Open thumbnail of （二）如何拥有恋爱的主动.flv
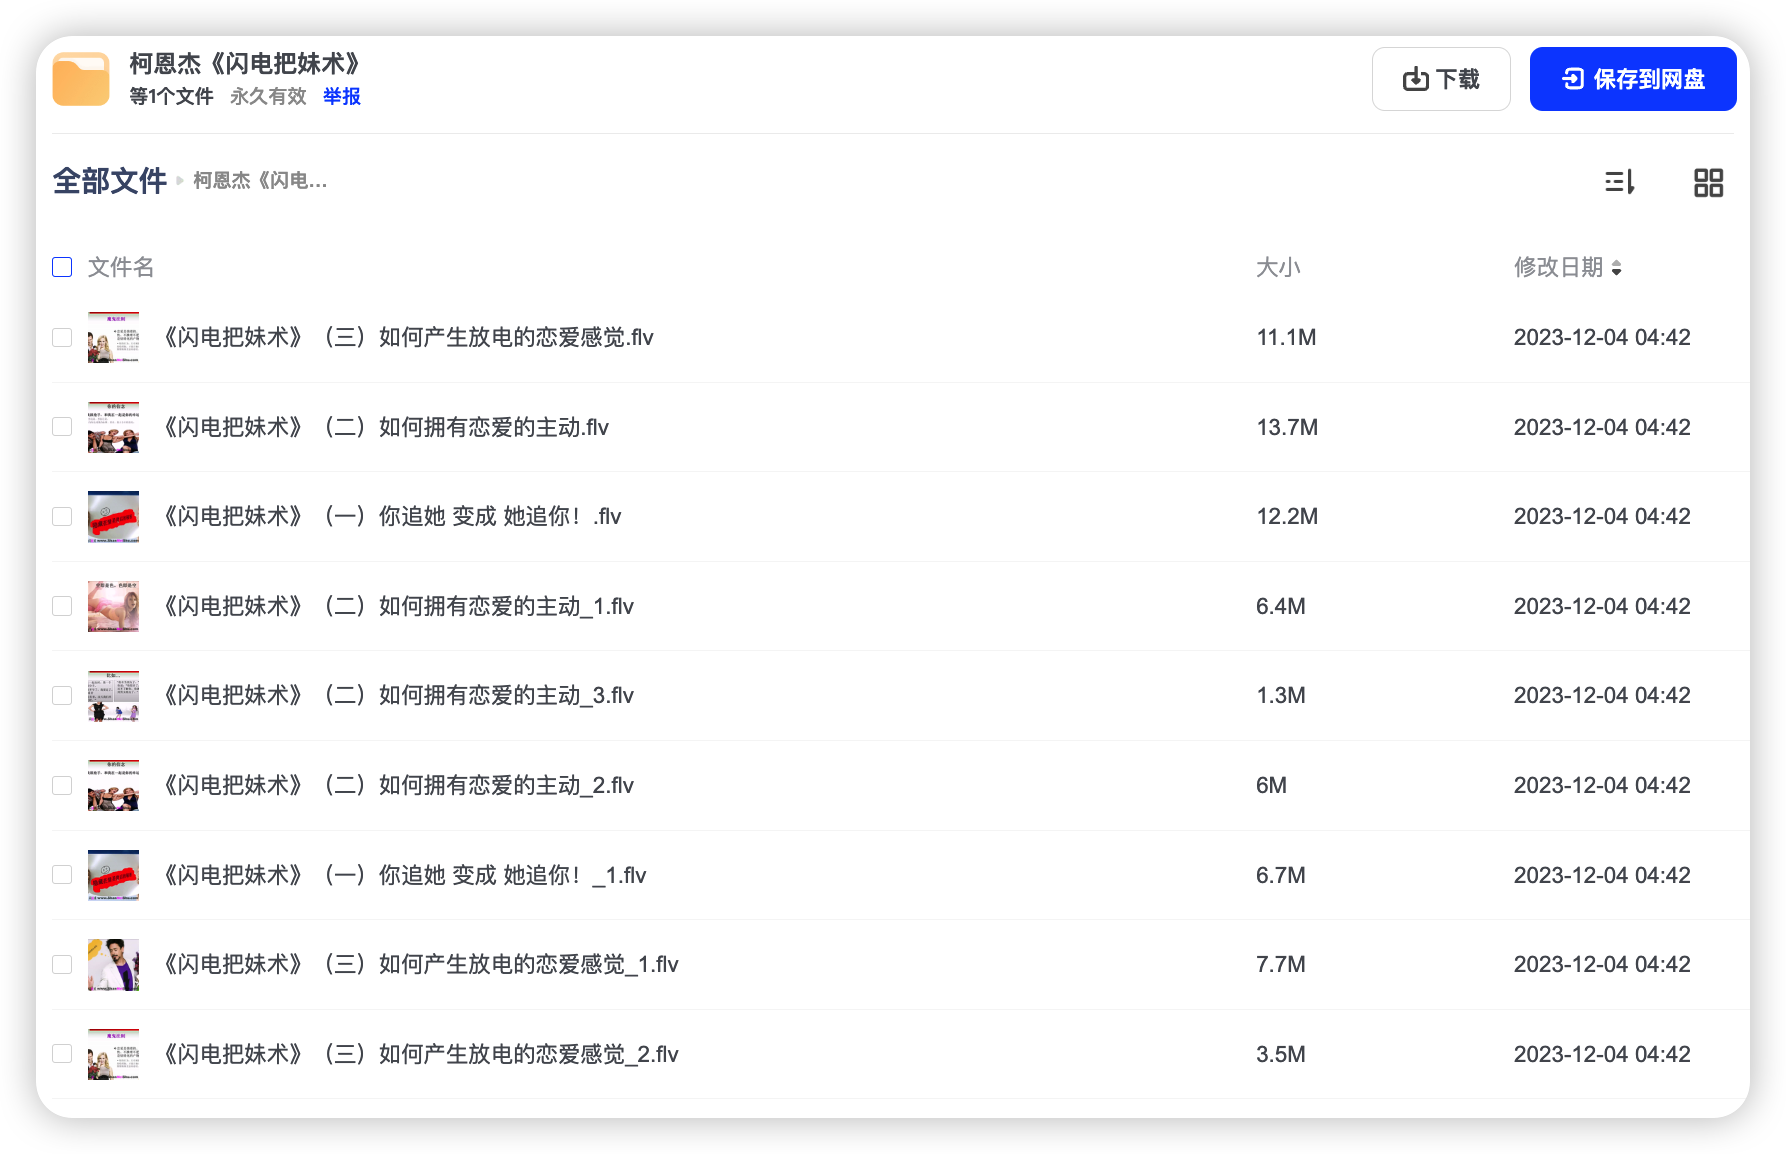This screenshot has height=1154, width=1786. tap(113, 427)
